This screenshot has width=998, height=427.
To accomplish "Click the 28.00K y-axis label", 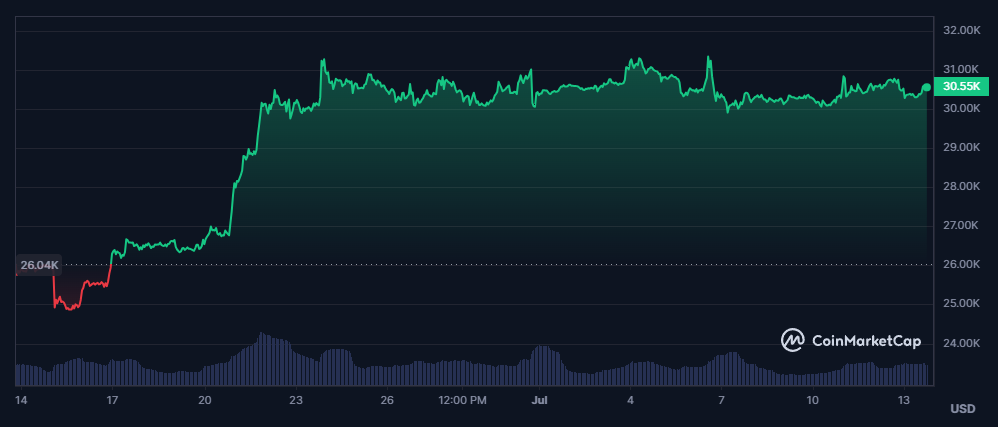I will click(961, 186).
